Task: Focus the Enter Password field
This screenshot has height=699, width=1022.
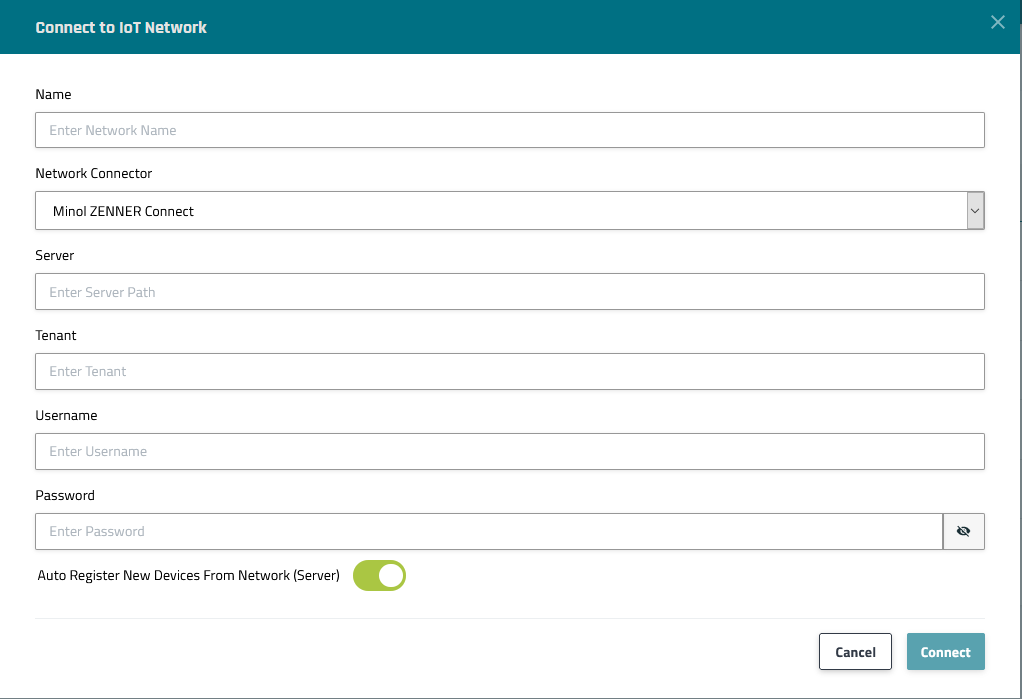Action: click(x=488, y=532)
